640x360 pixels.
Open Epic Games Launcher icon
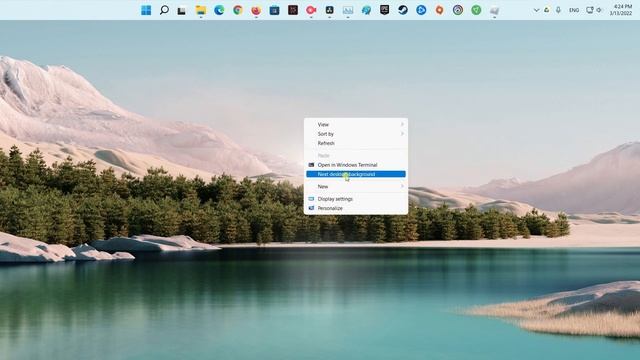[384, 10]
